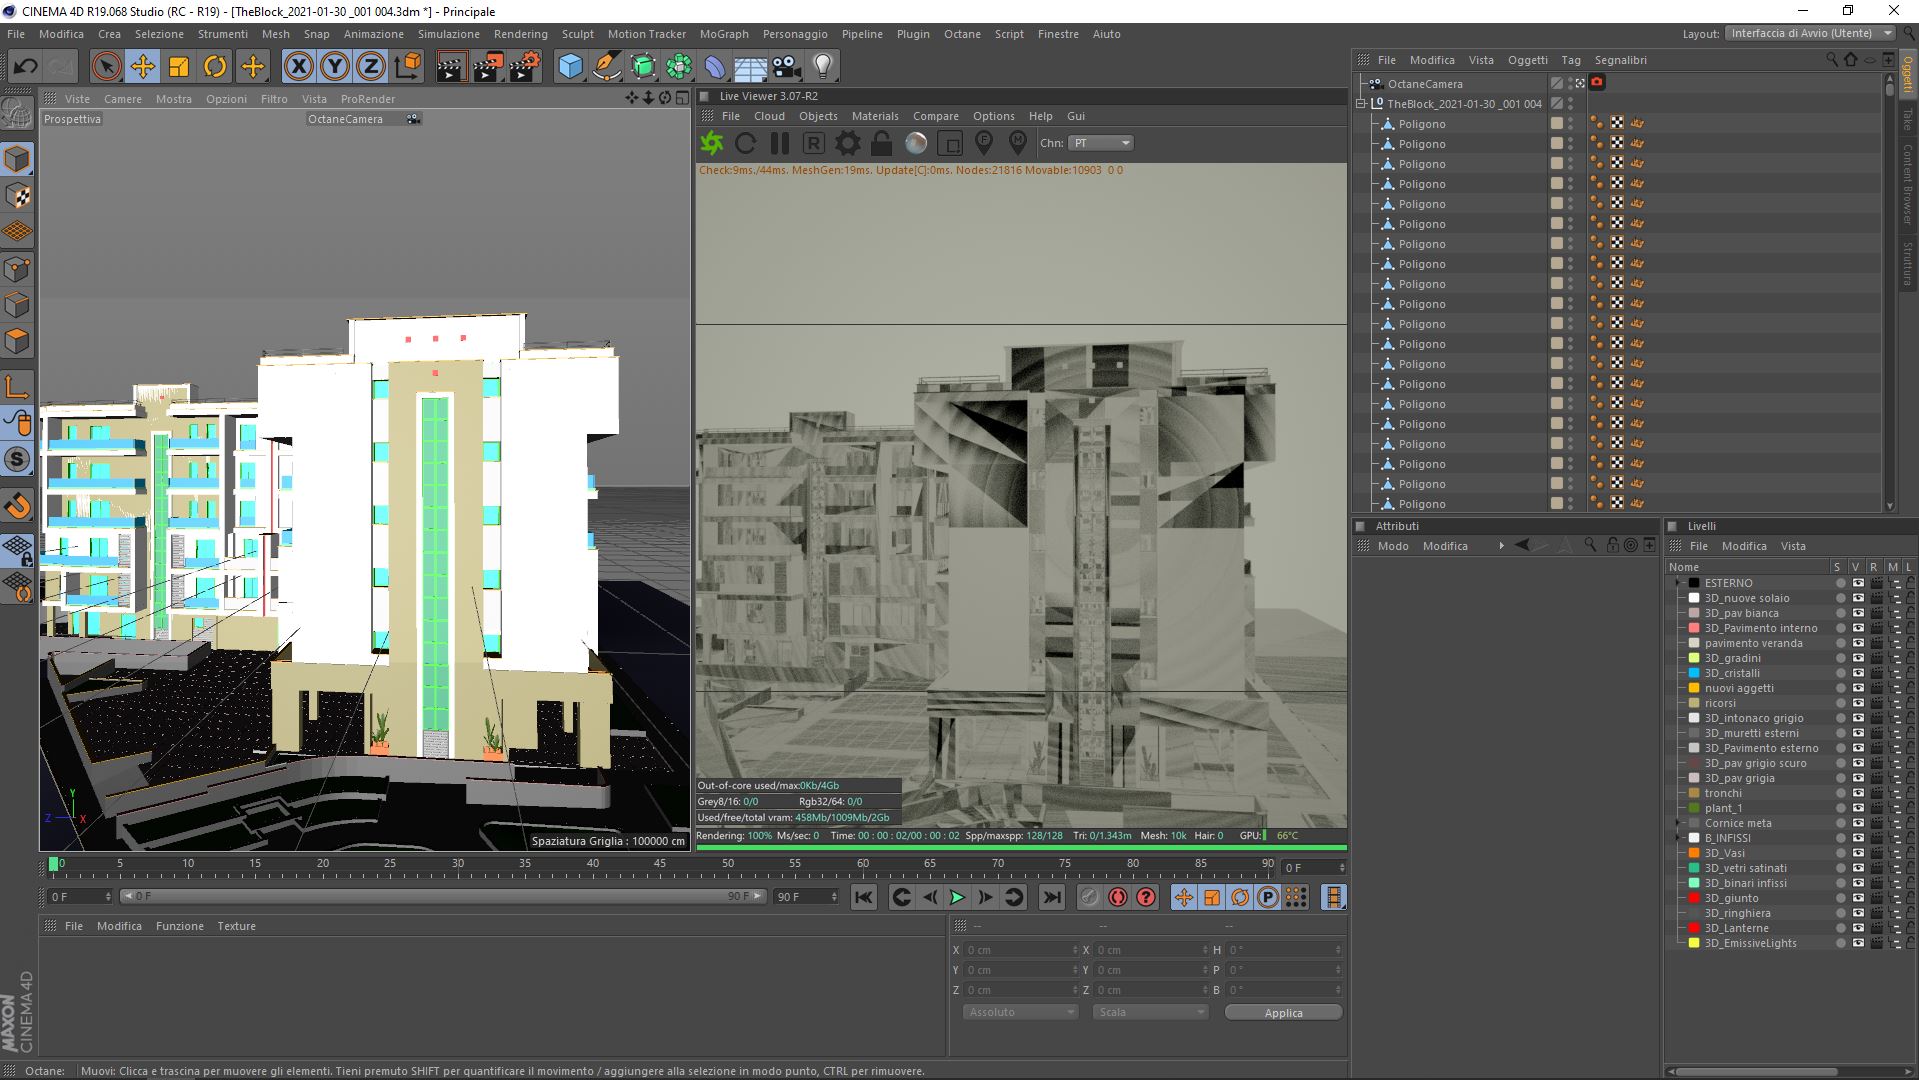Click the lock icon in Live Viewer
This screenshot has height=1080, width=1919.
(x=881, y=144)
